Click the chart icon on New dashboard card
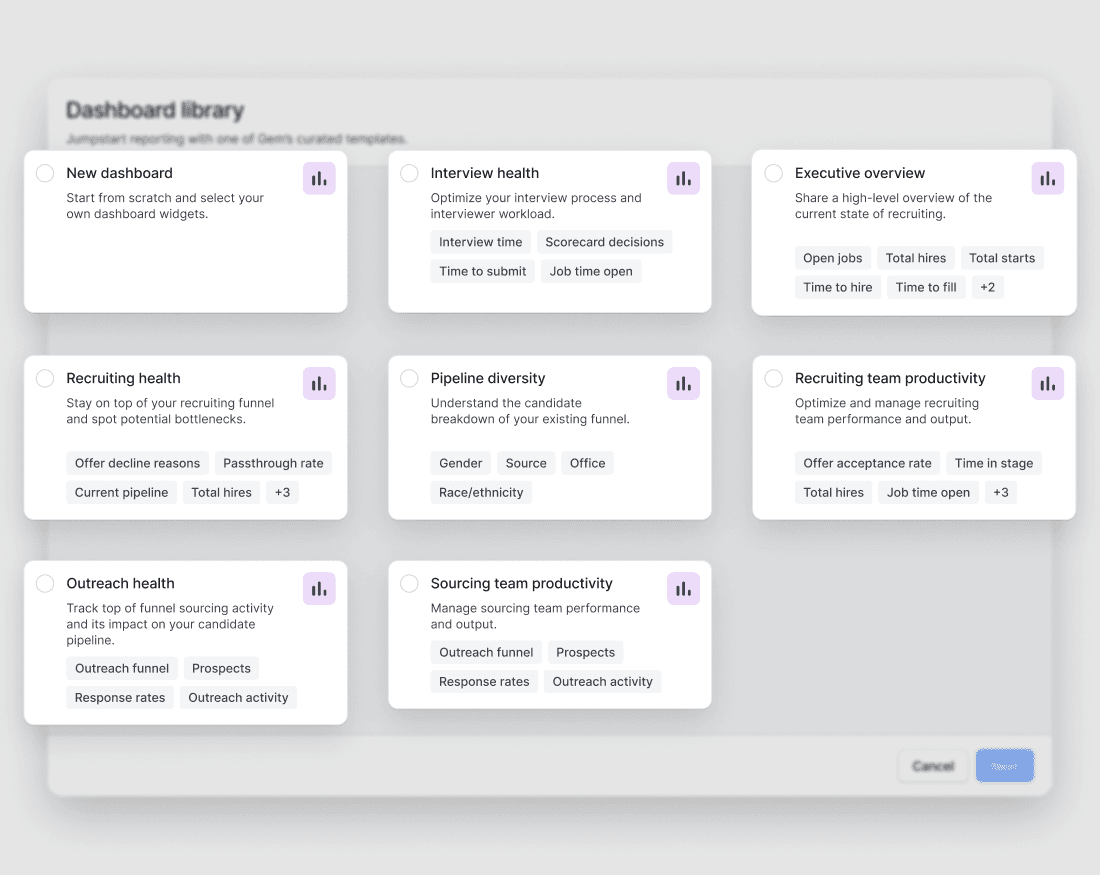Viewport: 1100px width, 875px height. (x=319, y=178)
